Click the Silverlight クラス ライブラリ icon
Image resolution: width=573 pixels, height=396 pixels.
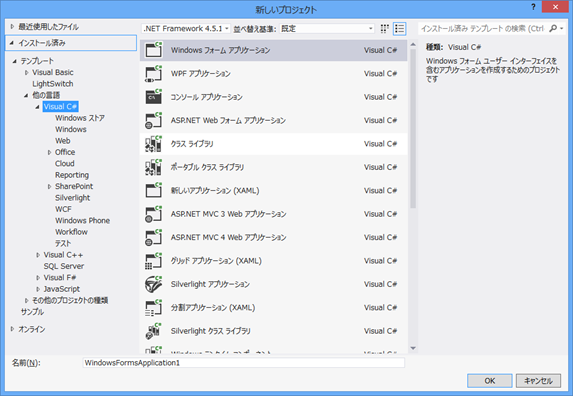tap(153, 331)
